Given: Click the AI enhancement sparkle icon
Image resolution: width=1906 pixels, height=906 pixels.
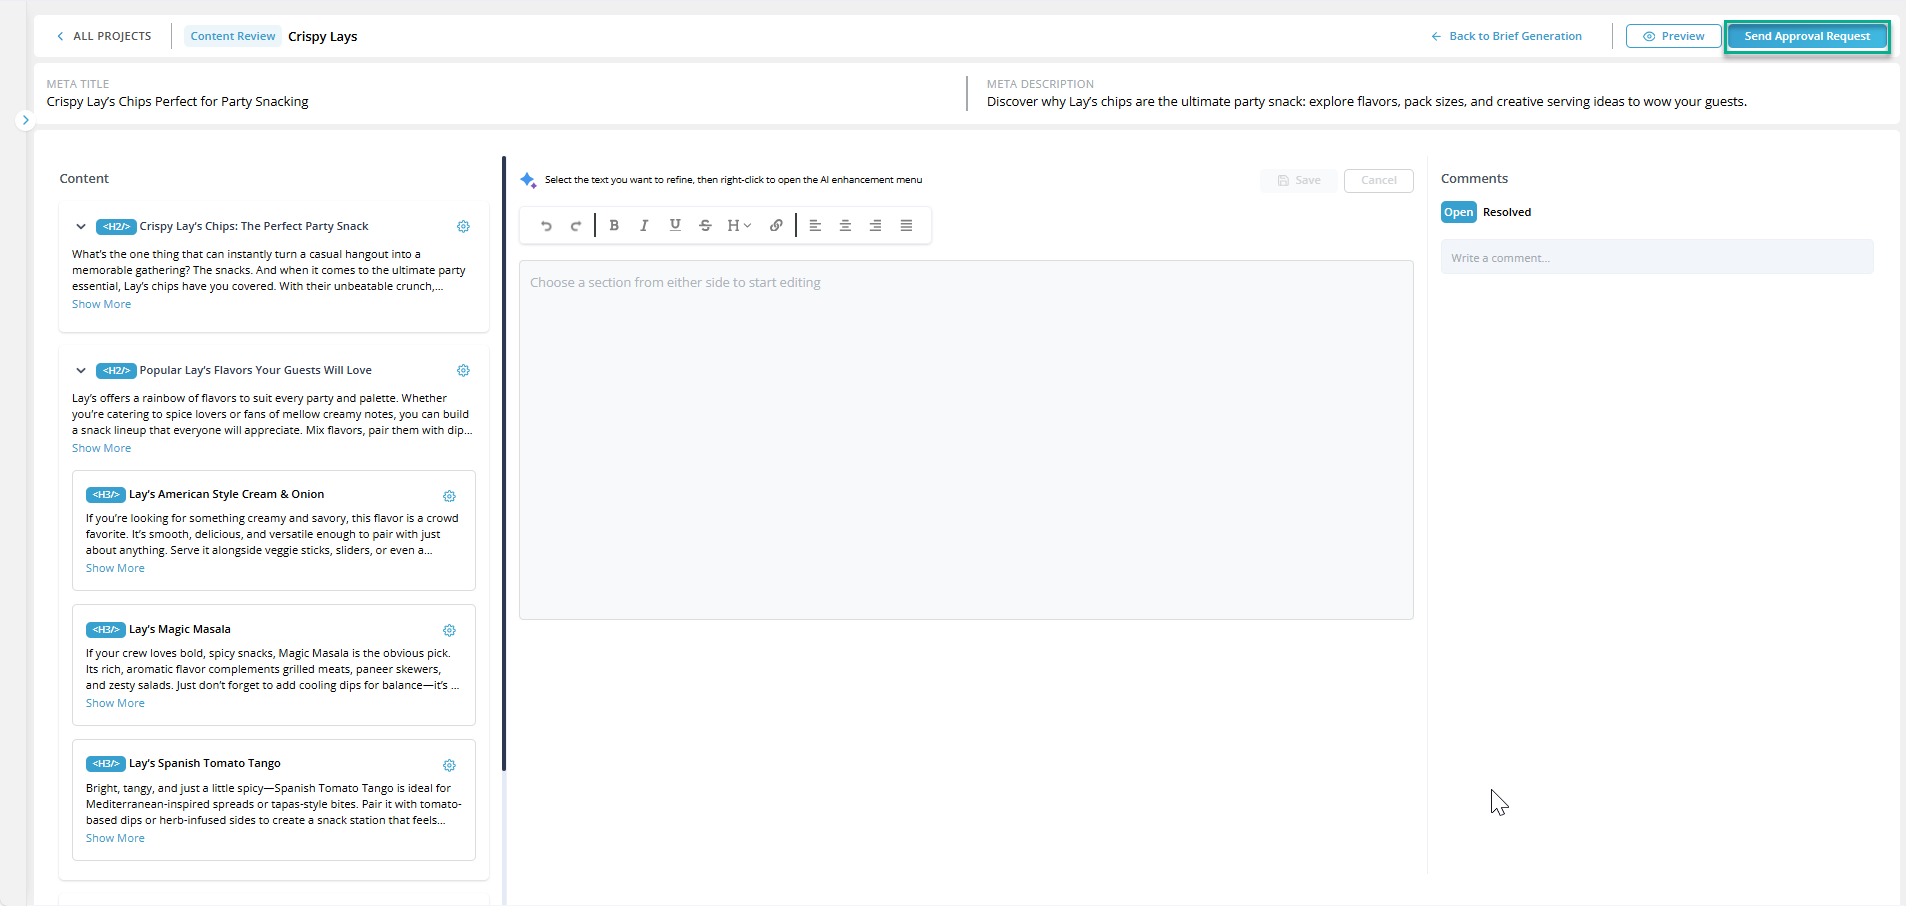Looking at the screenshot, I should (x=528, y=180).
